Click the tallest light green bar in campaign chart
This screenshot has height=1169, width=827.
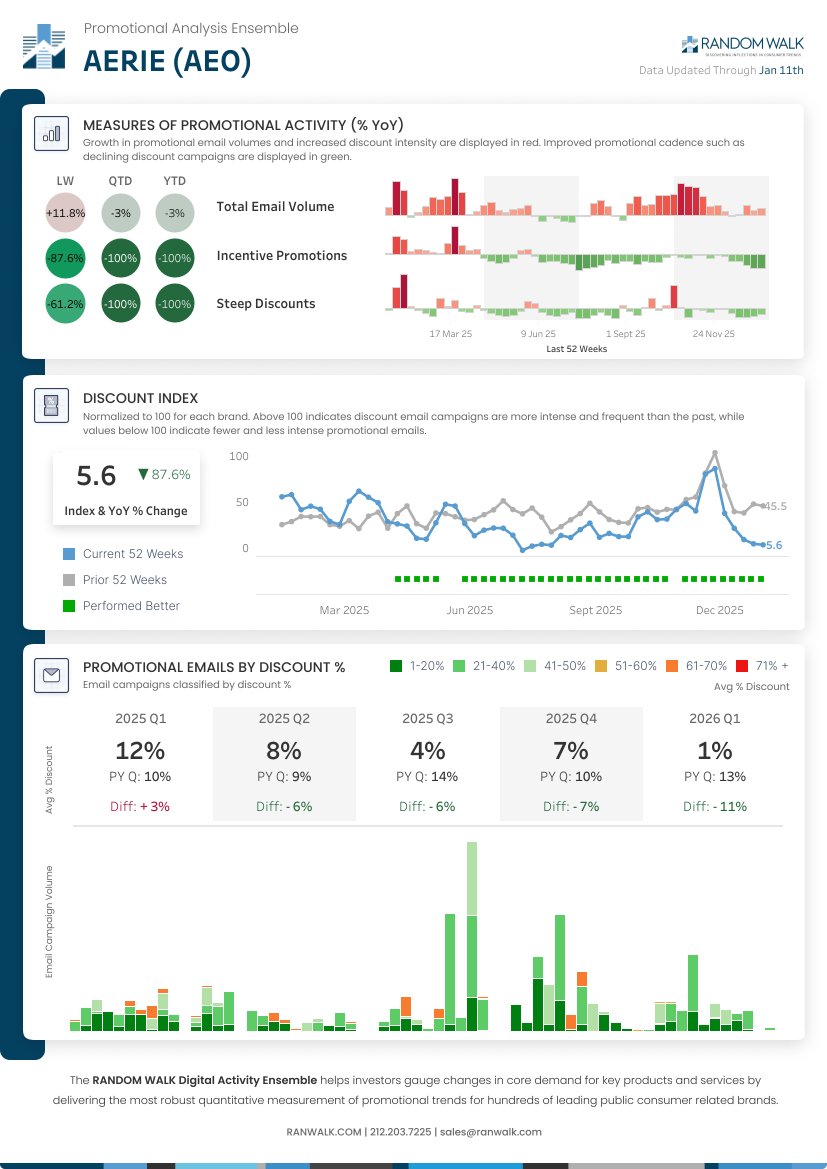click(x=471, y=879)
